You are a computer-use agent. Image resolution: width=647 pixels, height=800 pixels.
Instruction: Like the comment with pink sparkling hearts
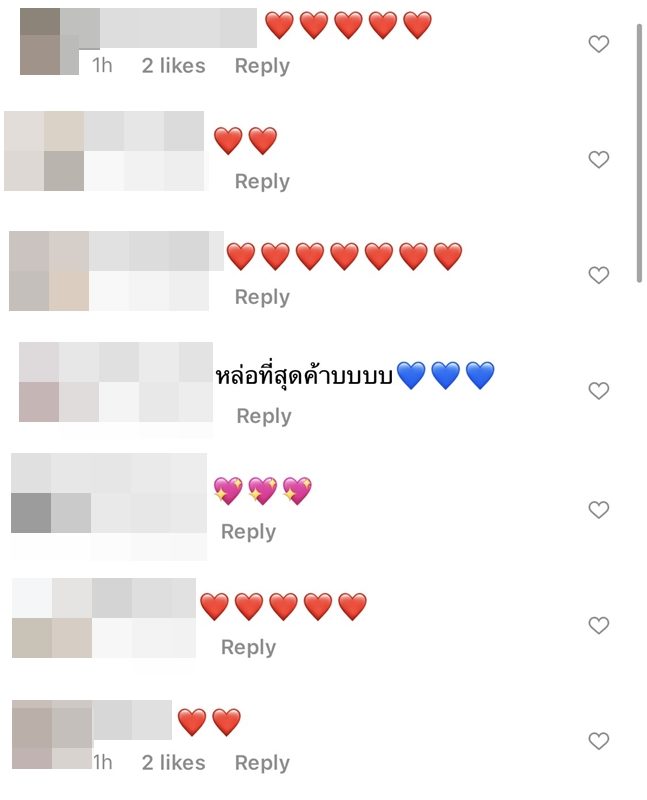point(599,510)
